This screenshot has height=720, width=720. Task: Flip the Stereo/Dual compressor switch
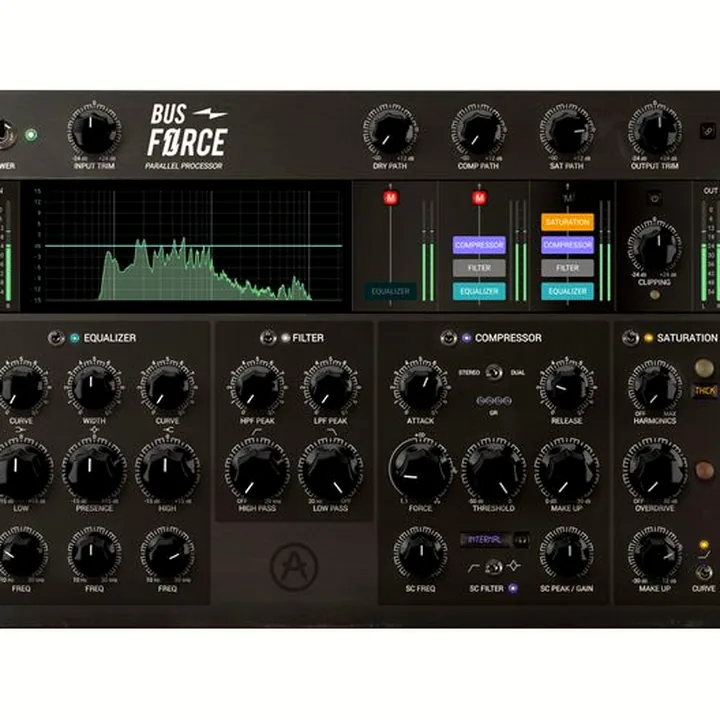494,372
